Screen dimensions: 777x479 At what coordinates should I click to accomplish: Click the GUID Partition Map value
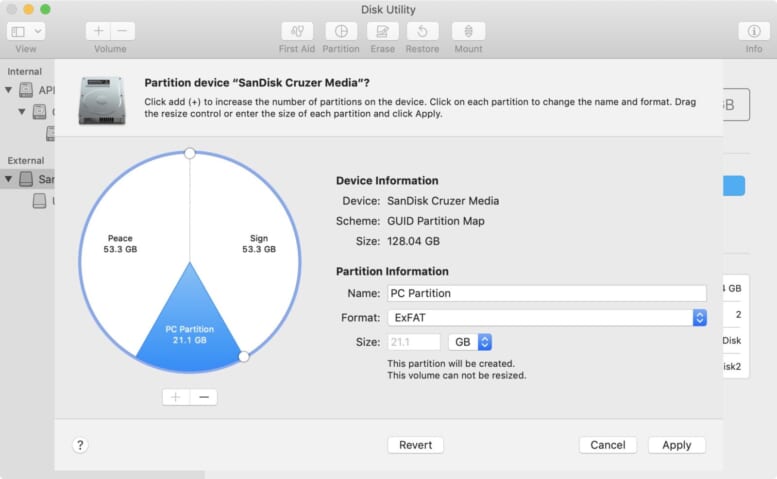click(x=436, y=221)
